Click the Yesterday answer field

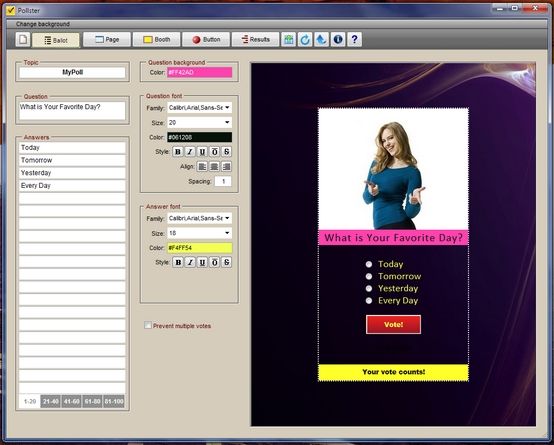[x=72, y=173]
